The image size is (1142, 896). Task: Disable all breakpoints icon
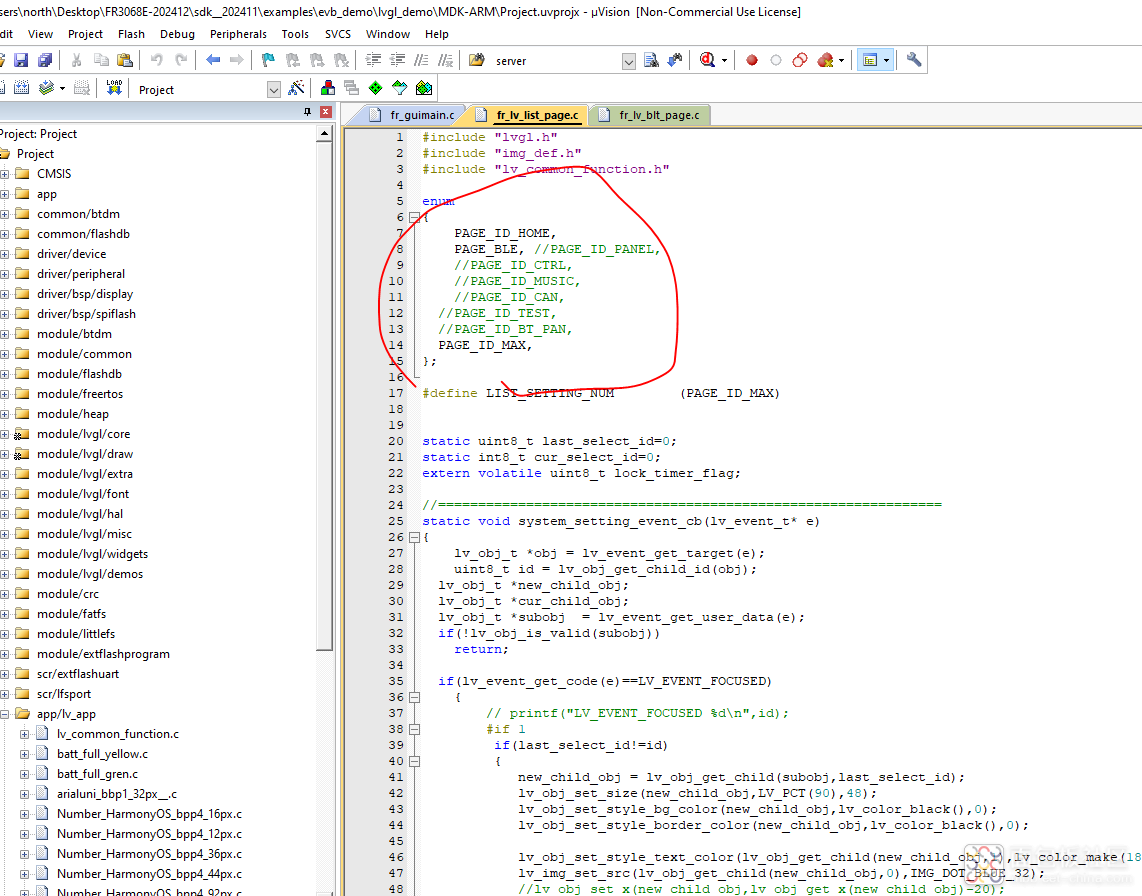pyautogui.click(x=800, y=60)
